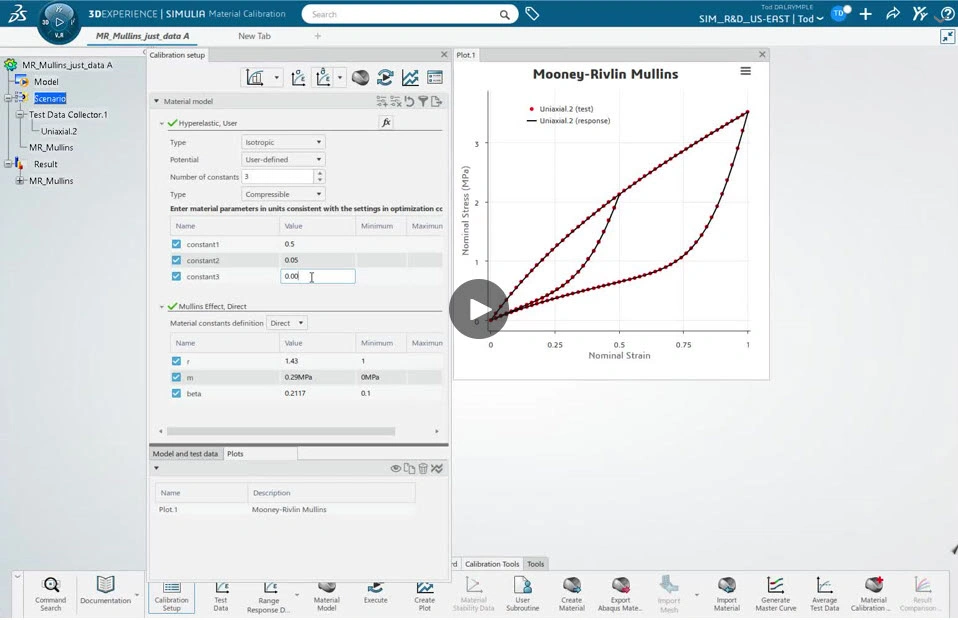
Task: Open the User-defined potential dropdown
Action: pos(283,159)
